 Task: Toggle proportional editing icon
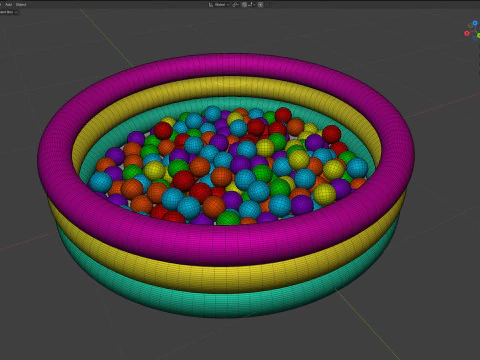point(261,5)
